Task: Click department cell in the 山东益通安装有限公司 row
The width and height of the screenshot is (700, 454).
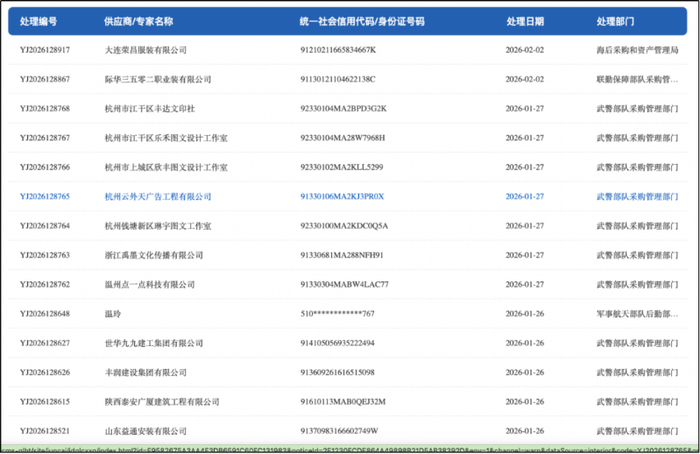Action: pyautogui.click(x=638, y=431)
